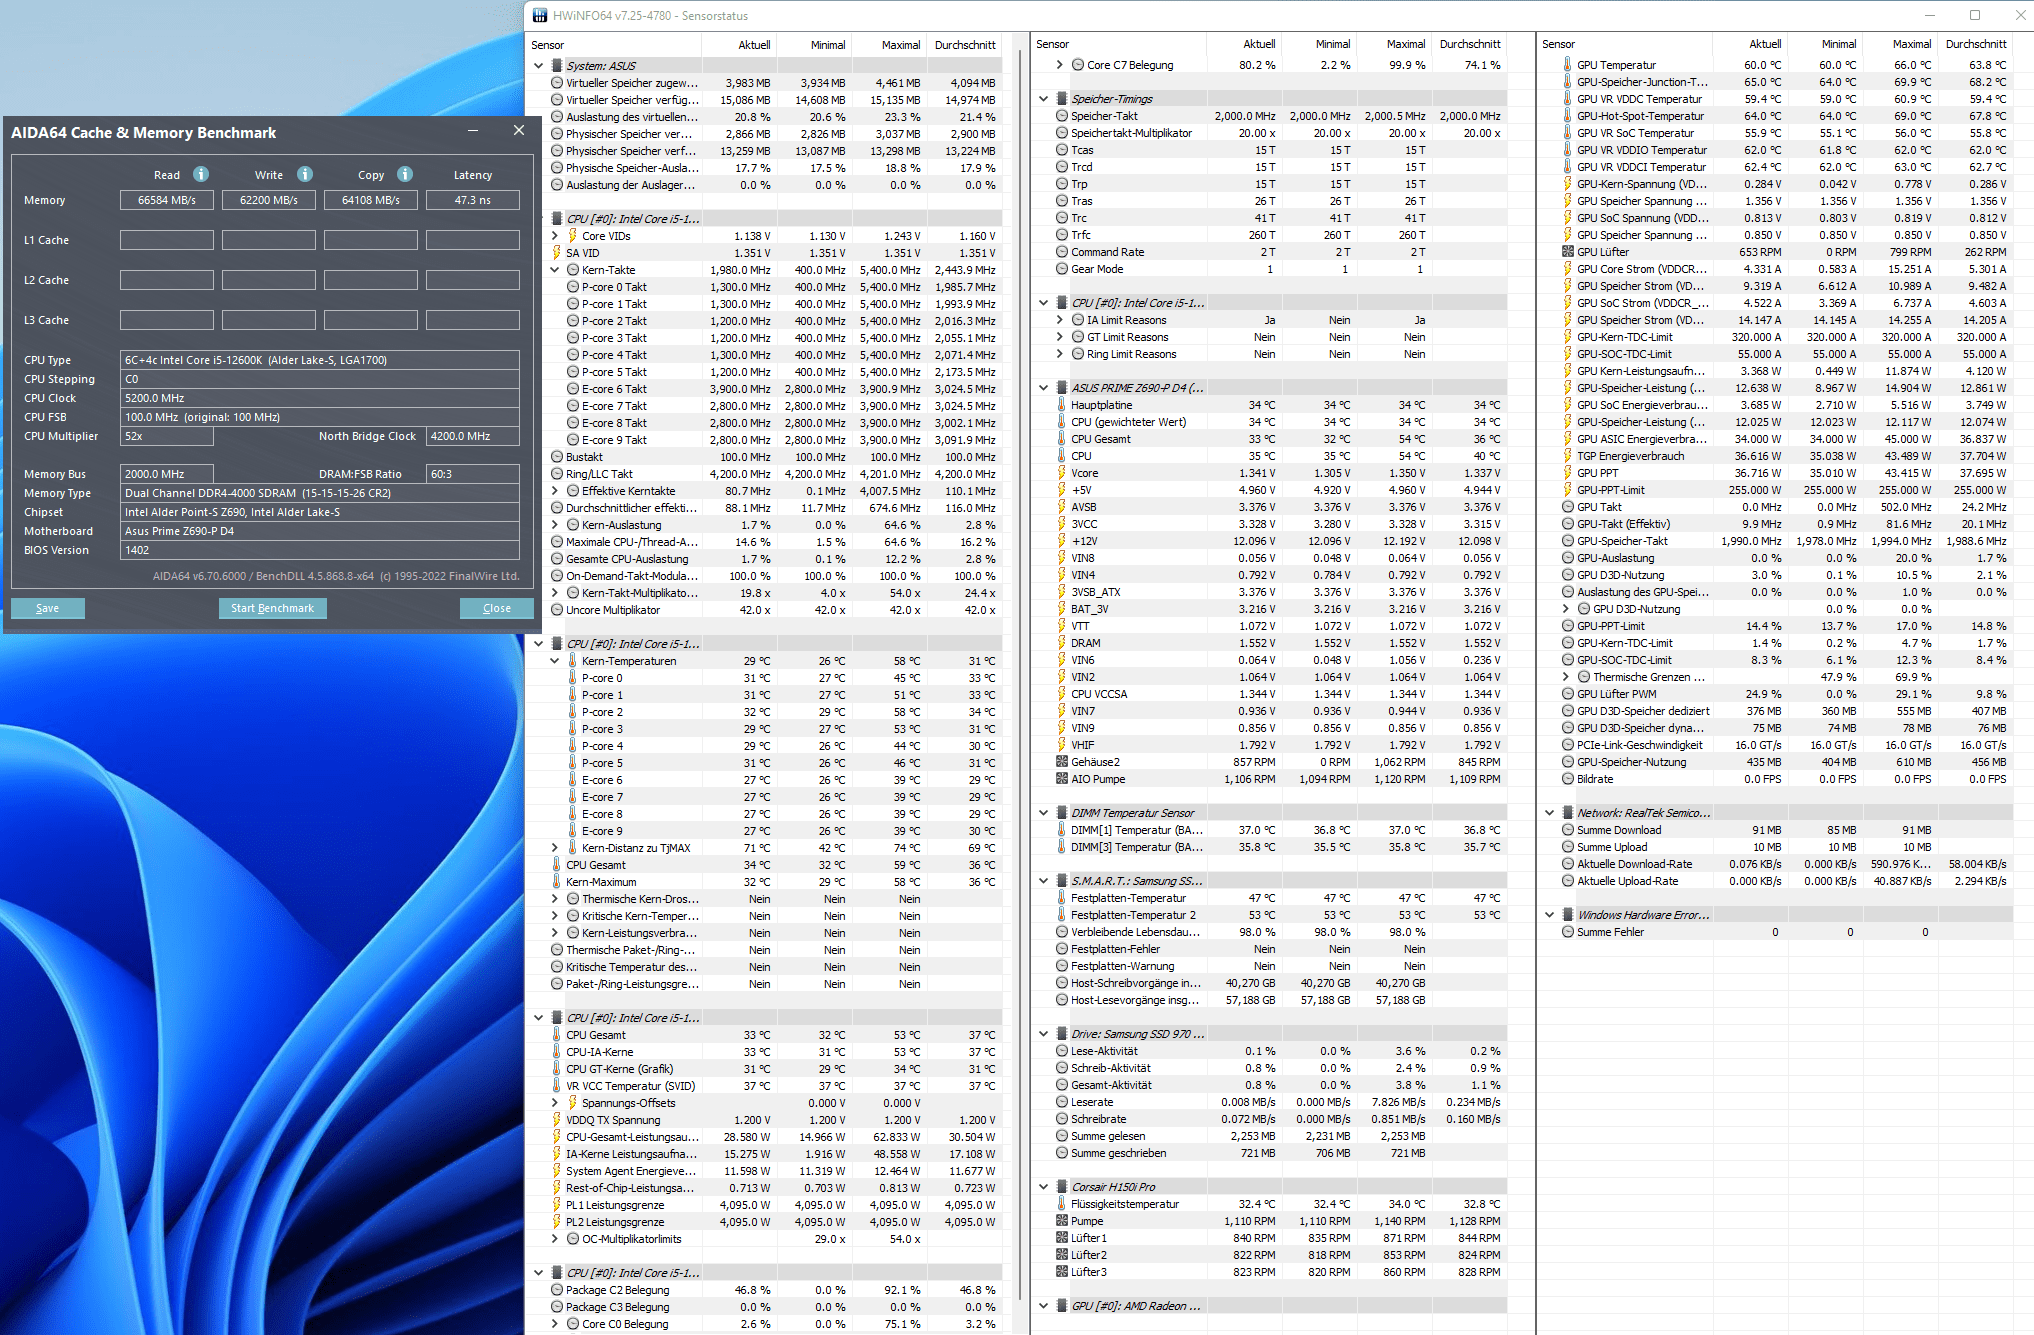The height and width of the screenshot is (1335, 2034).
Task: Collapse the Network: RealTek group
Action: point(1549,813)
